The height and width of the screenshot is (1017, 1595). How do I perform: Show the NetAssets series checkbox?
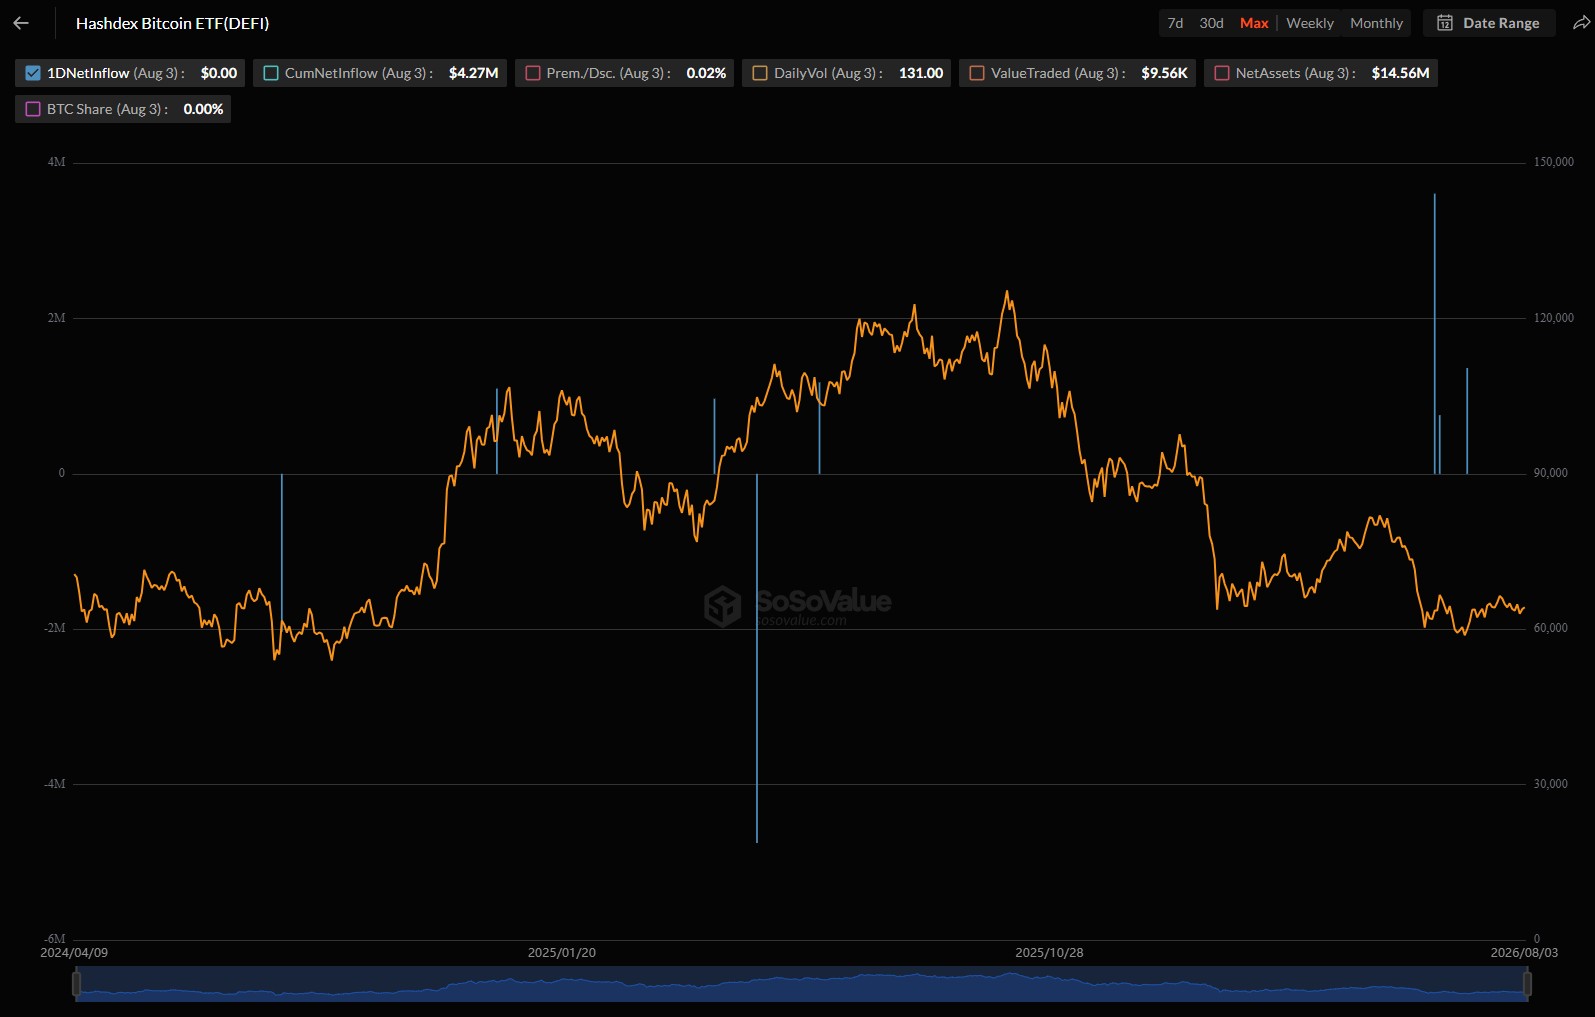[1222, 73]
